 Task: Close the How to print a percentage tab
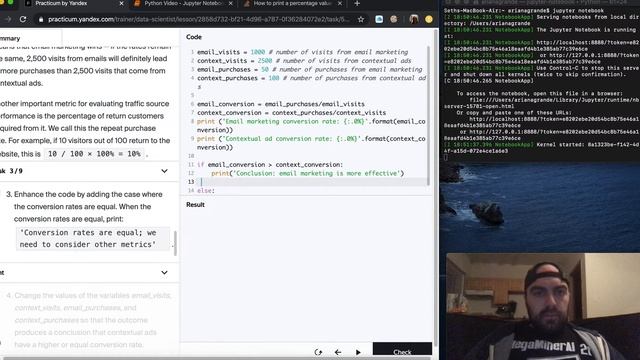click(340, 3)
